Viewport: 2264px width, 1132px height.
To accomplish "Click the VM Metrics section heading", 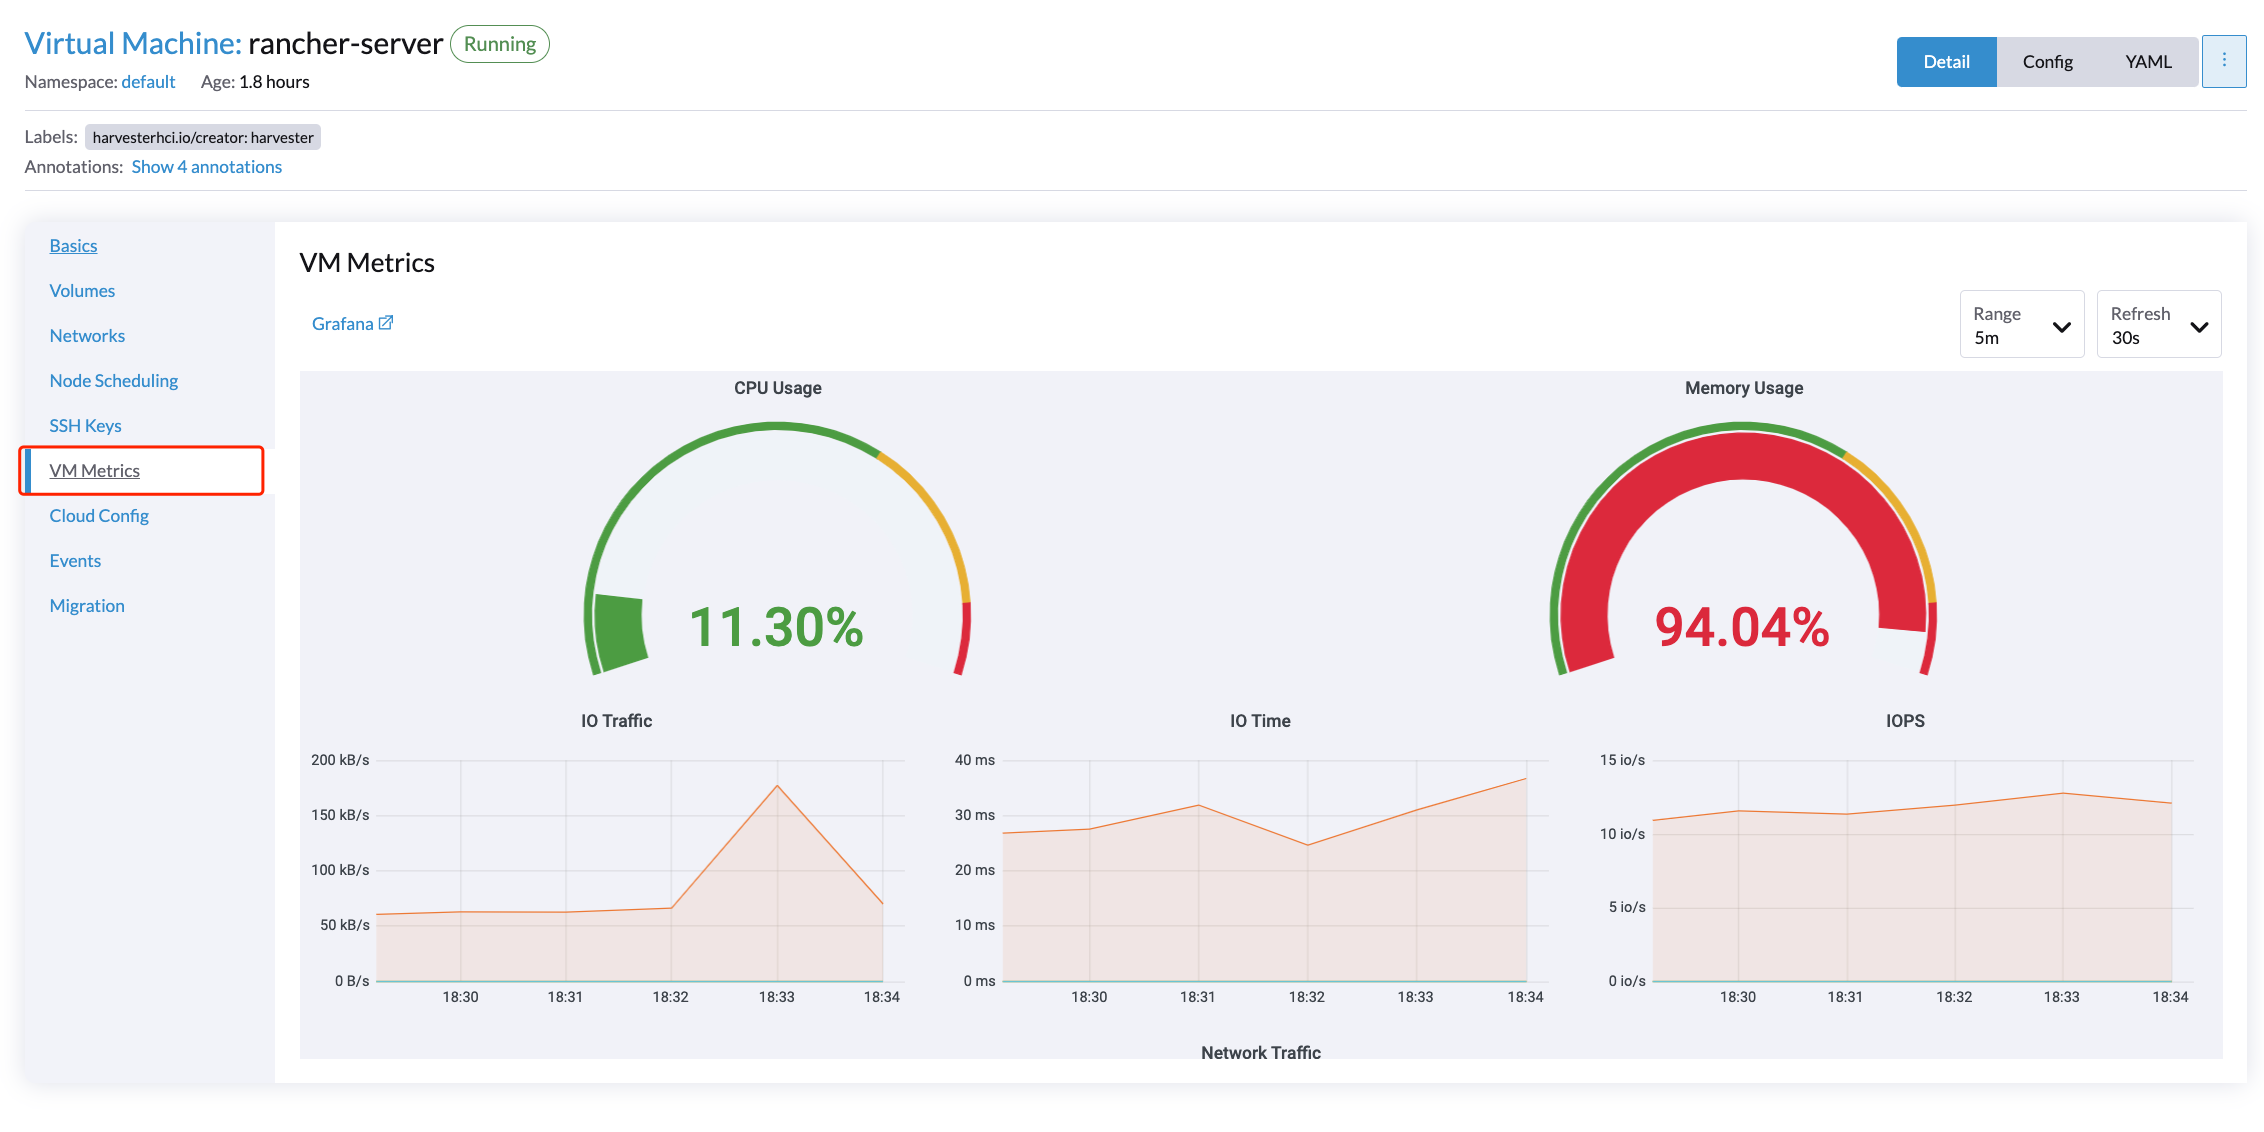I will [x=367, y=263].
